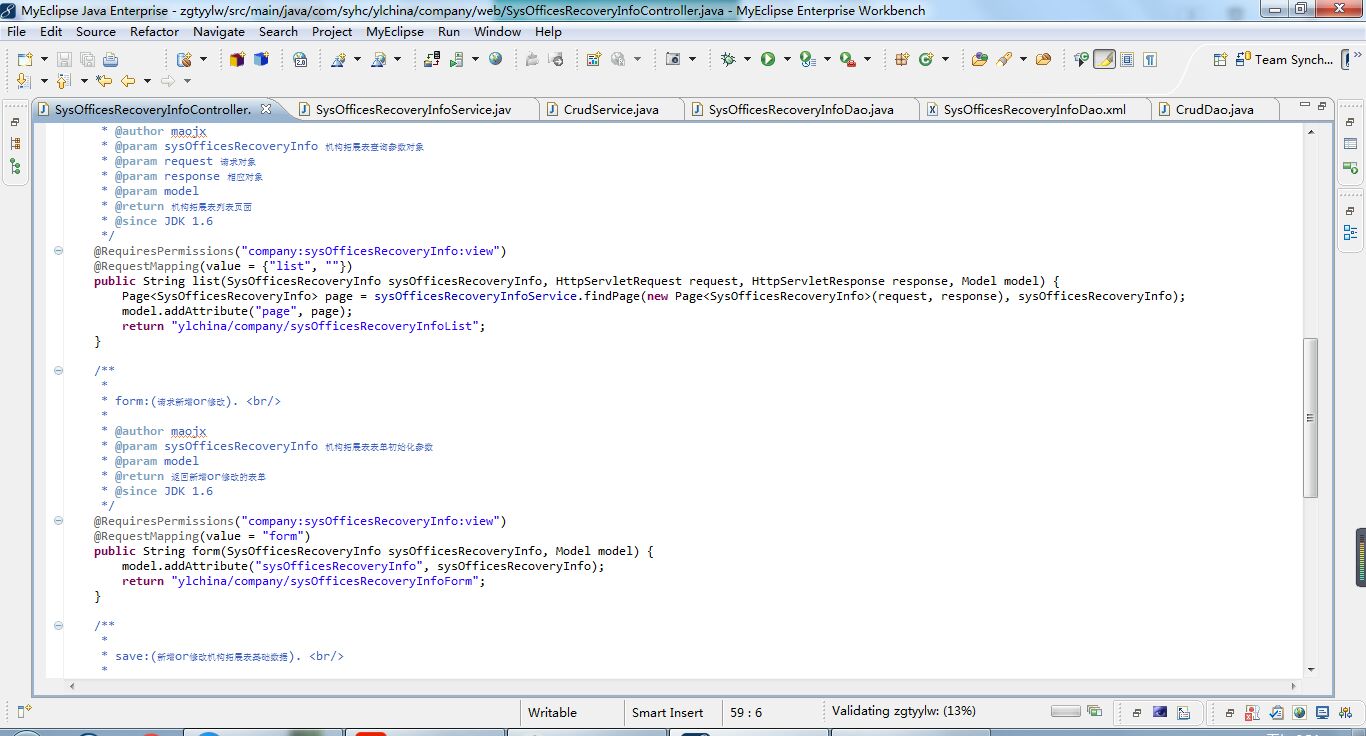This screenshot has width=1366, height=736.
Task: Click the Open Type folder icon
Action: (x=979, y=60)
